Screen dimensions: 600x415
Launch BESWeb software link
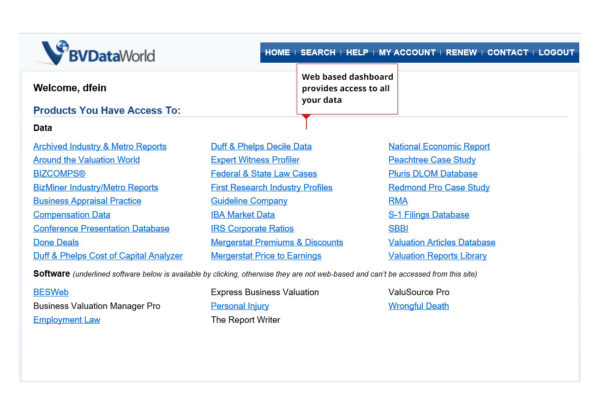51,292
